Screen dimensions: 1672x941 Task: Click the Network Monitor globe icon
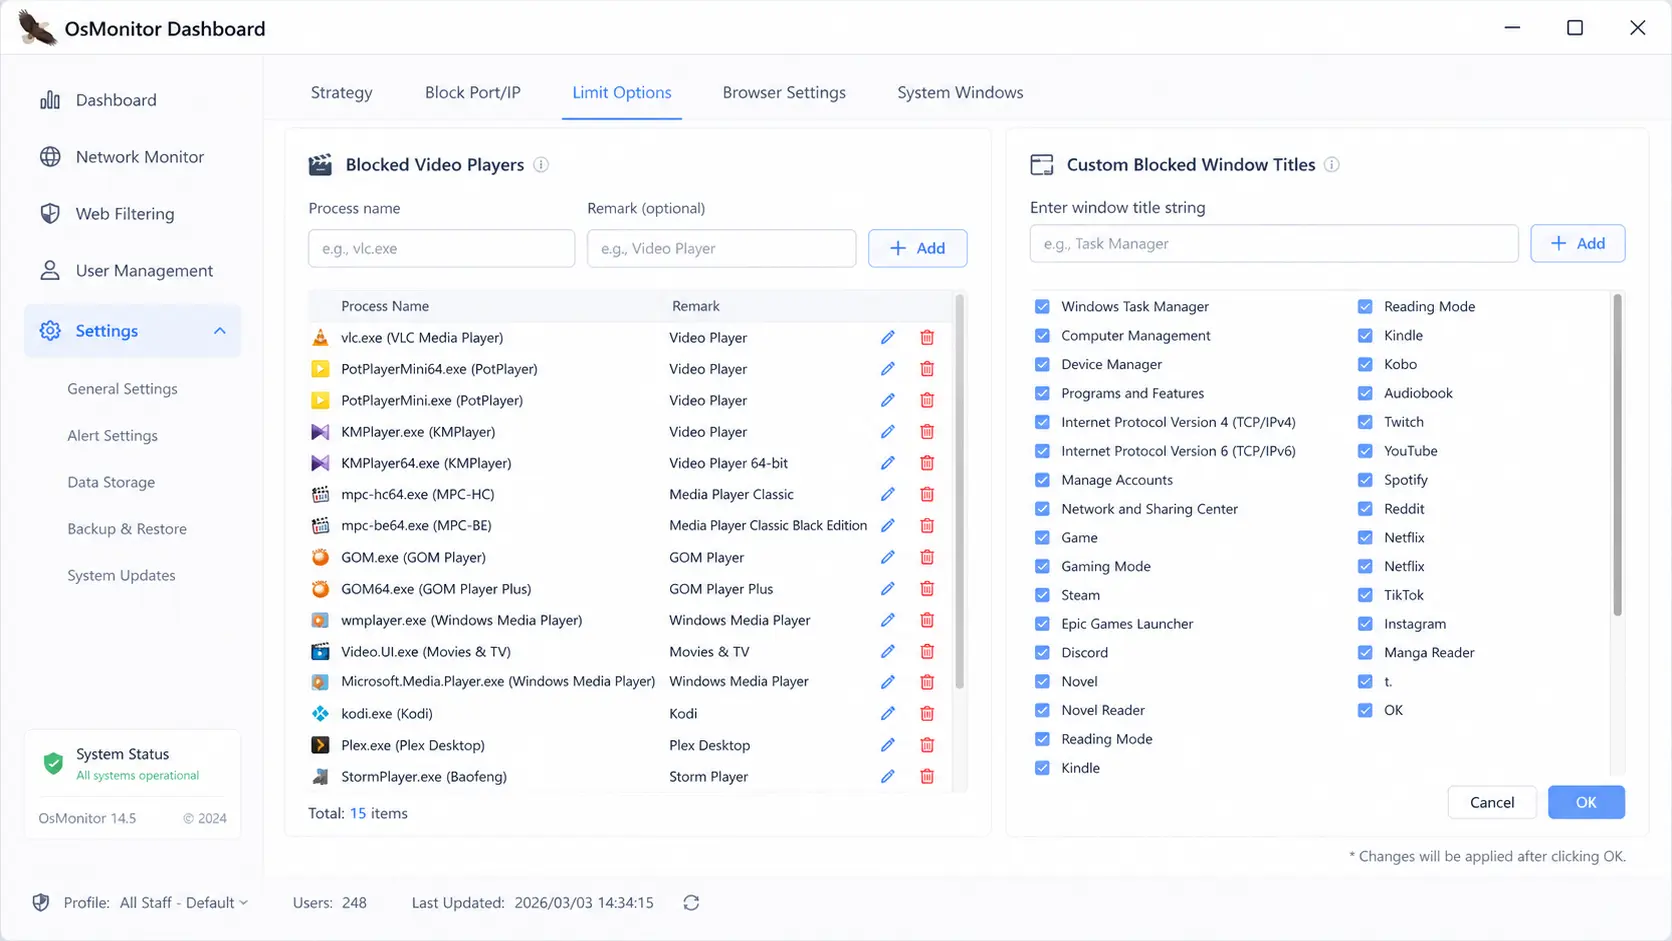pyautogui.click(x=50, y=157)
